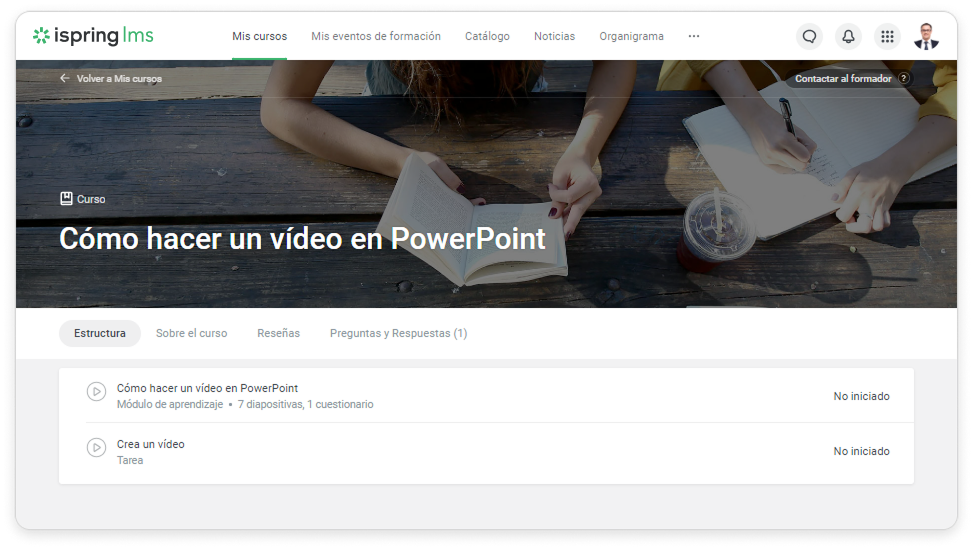
Task: Open the Catálogo page
Action: tap(487, 36)
